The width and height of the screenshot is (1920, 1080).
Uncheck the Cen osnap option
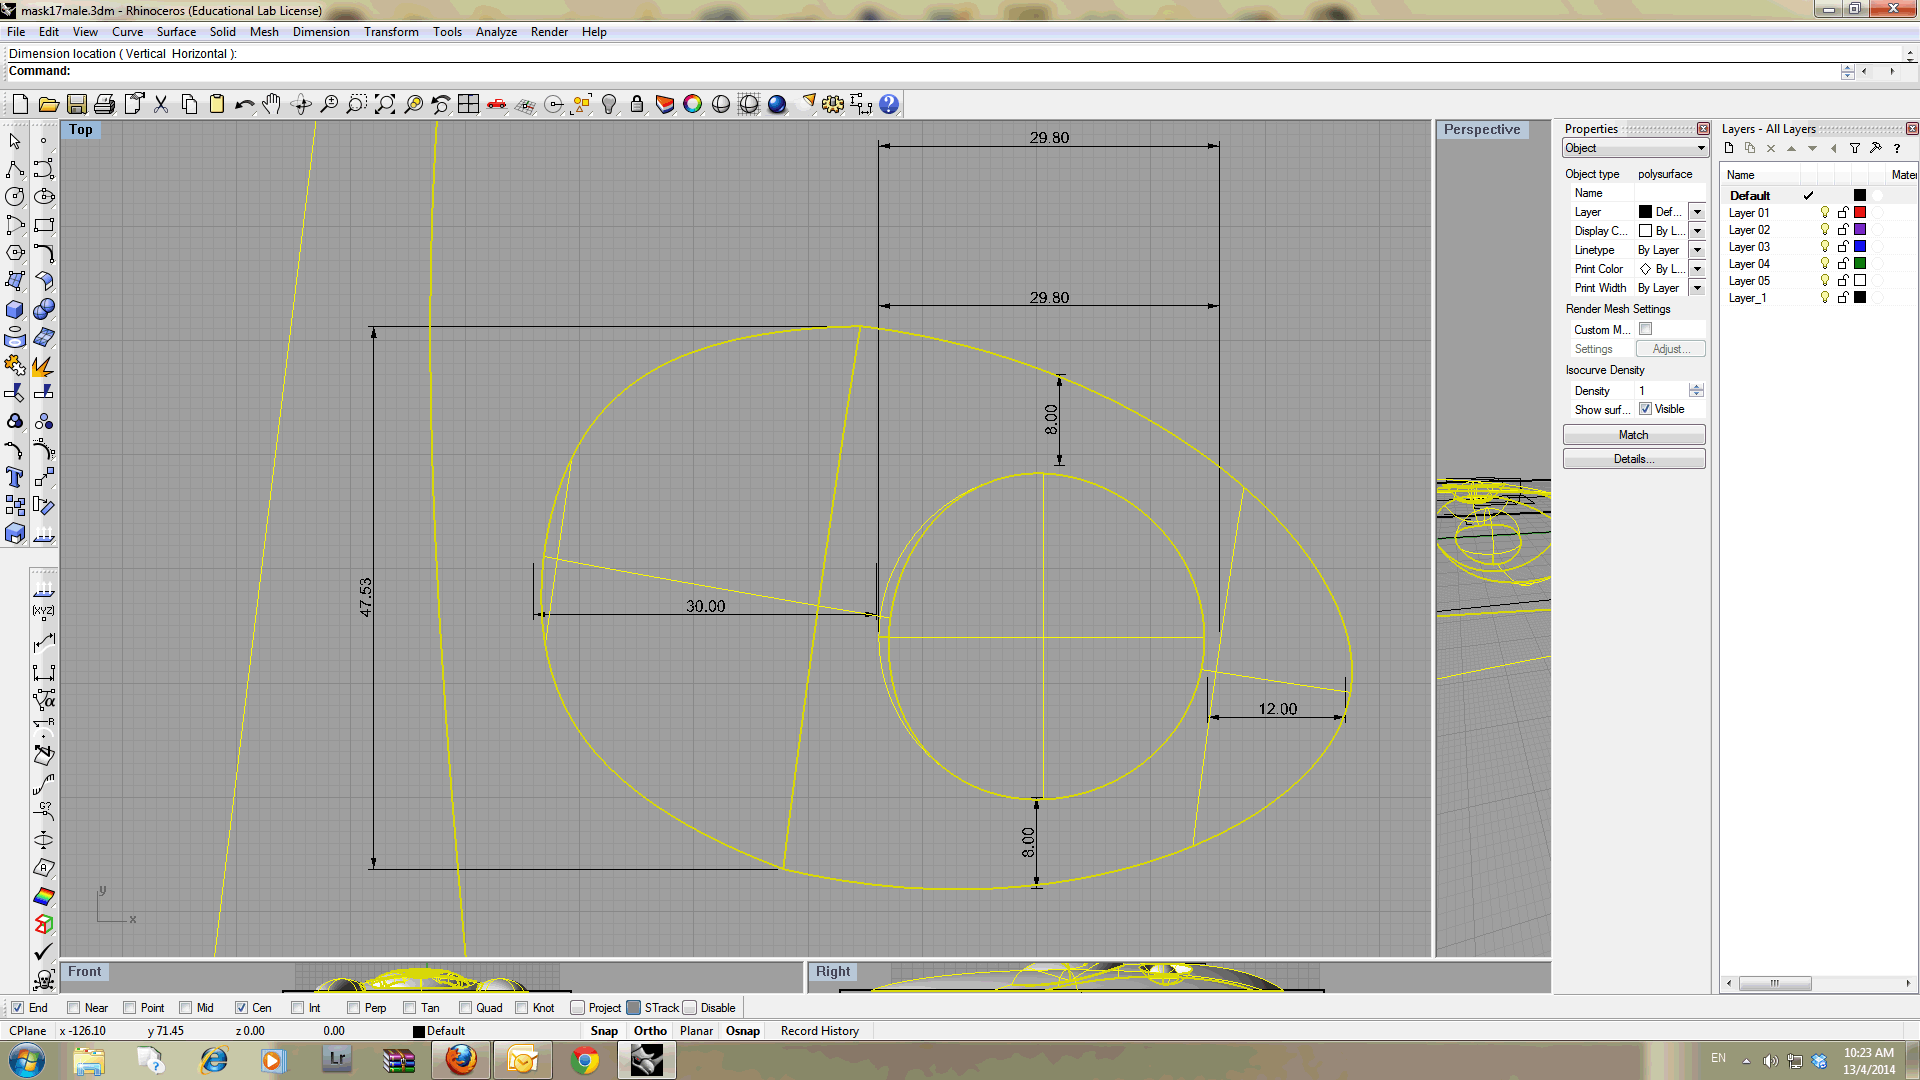click(241, 1007)
